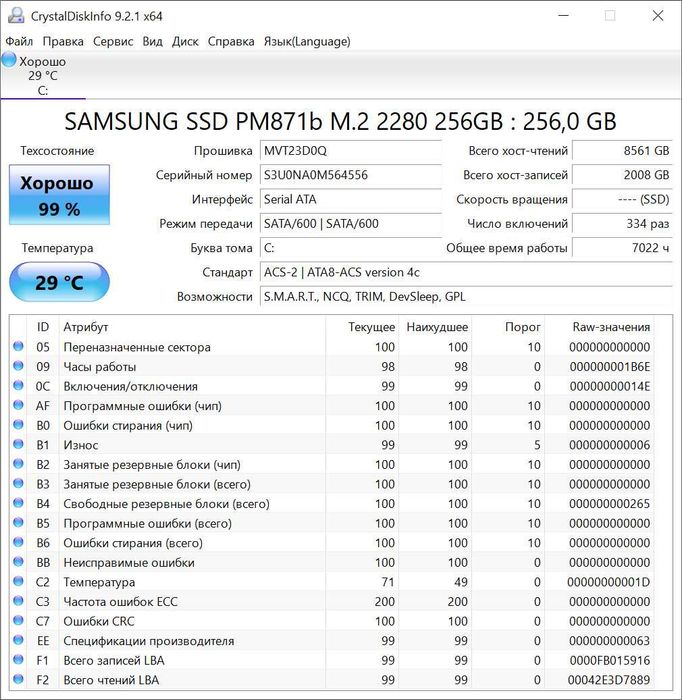The width and height of the screenshot is (682, 700).
Task: Click the ID column header
Action: [x=43, y=327]
